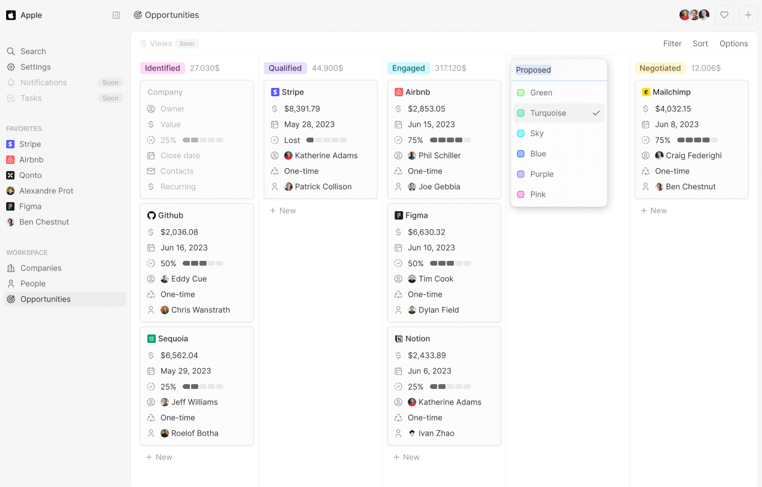This screenshot has height=487, width=762.
Task: Click Airbnb logo on Engaged card
Action: coord(398,92)
